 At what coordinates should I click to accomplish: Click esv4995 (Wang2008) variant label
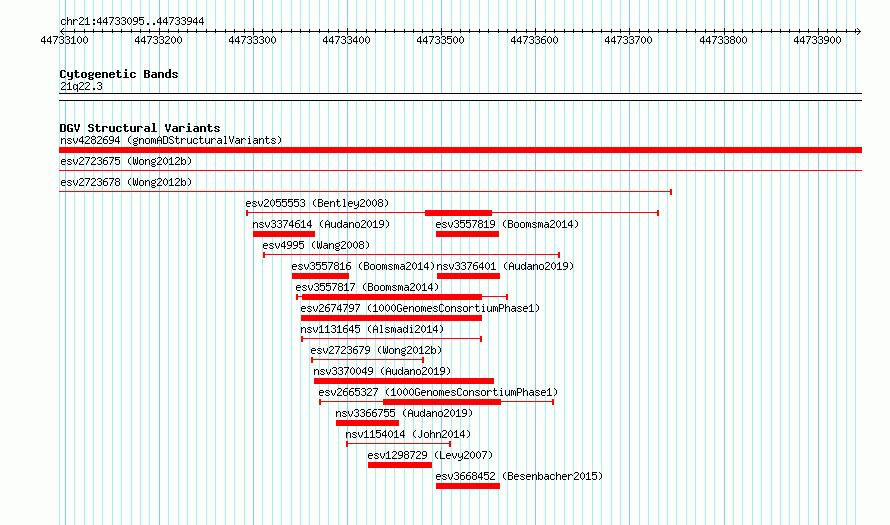click(x=316, y=245)
